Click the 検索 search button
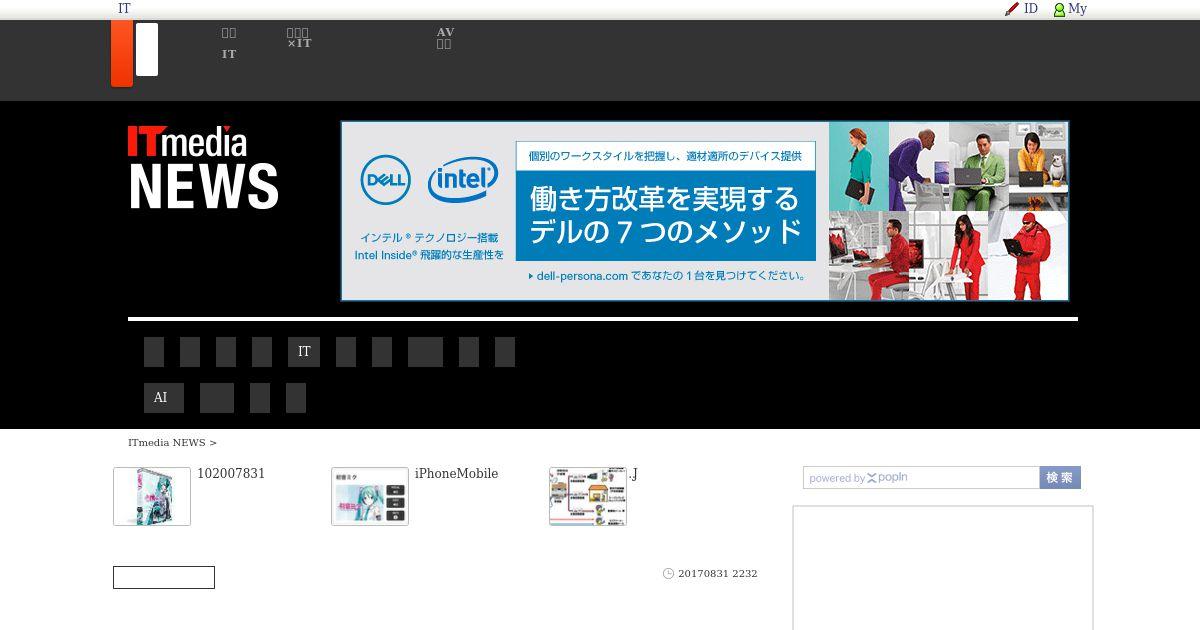1200x630 pixels. coord(1060,478)
